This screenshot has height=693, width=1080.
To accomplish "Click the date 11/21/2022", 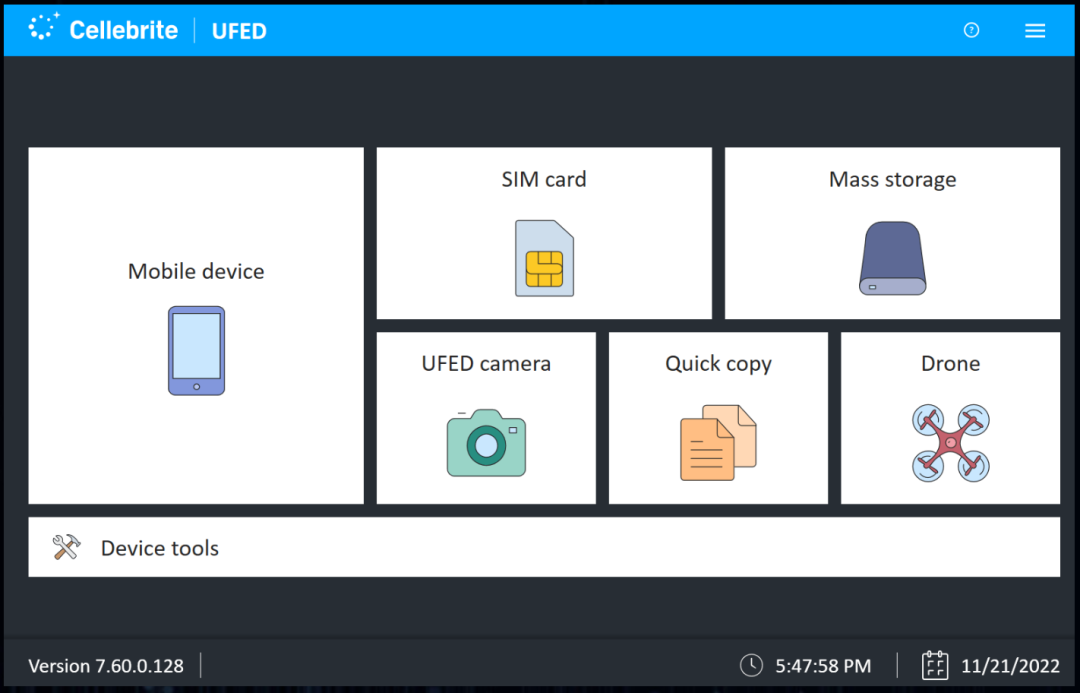I will pyautogui.click(x=1010, y=666).
